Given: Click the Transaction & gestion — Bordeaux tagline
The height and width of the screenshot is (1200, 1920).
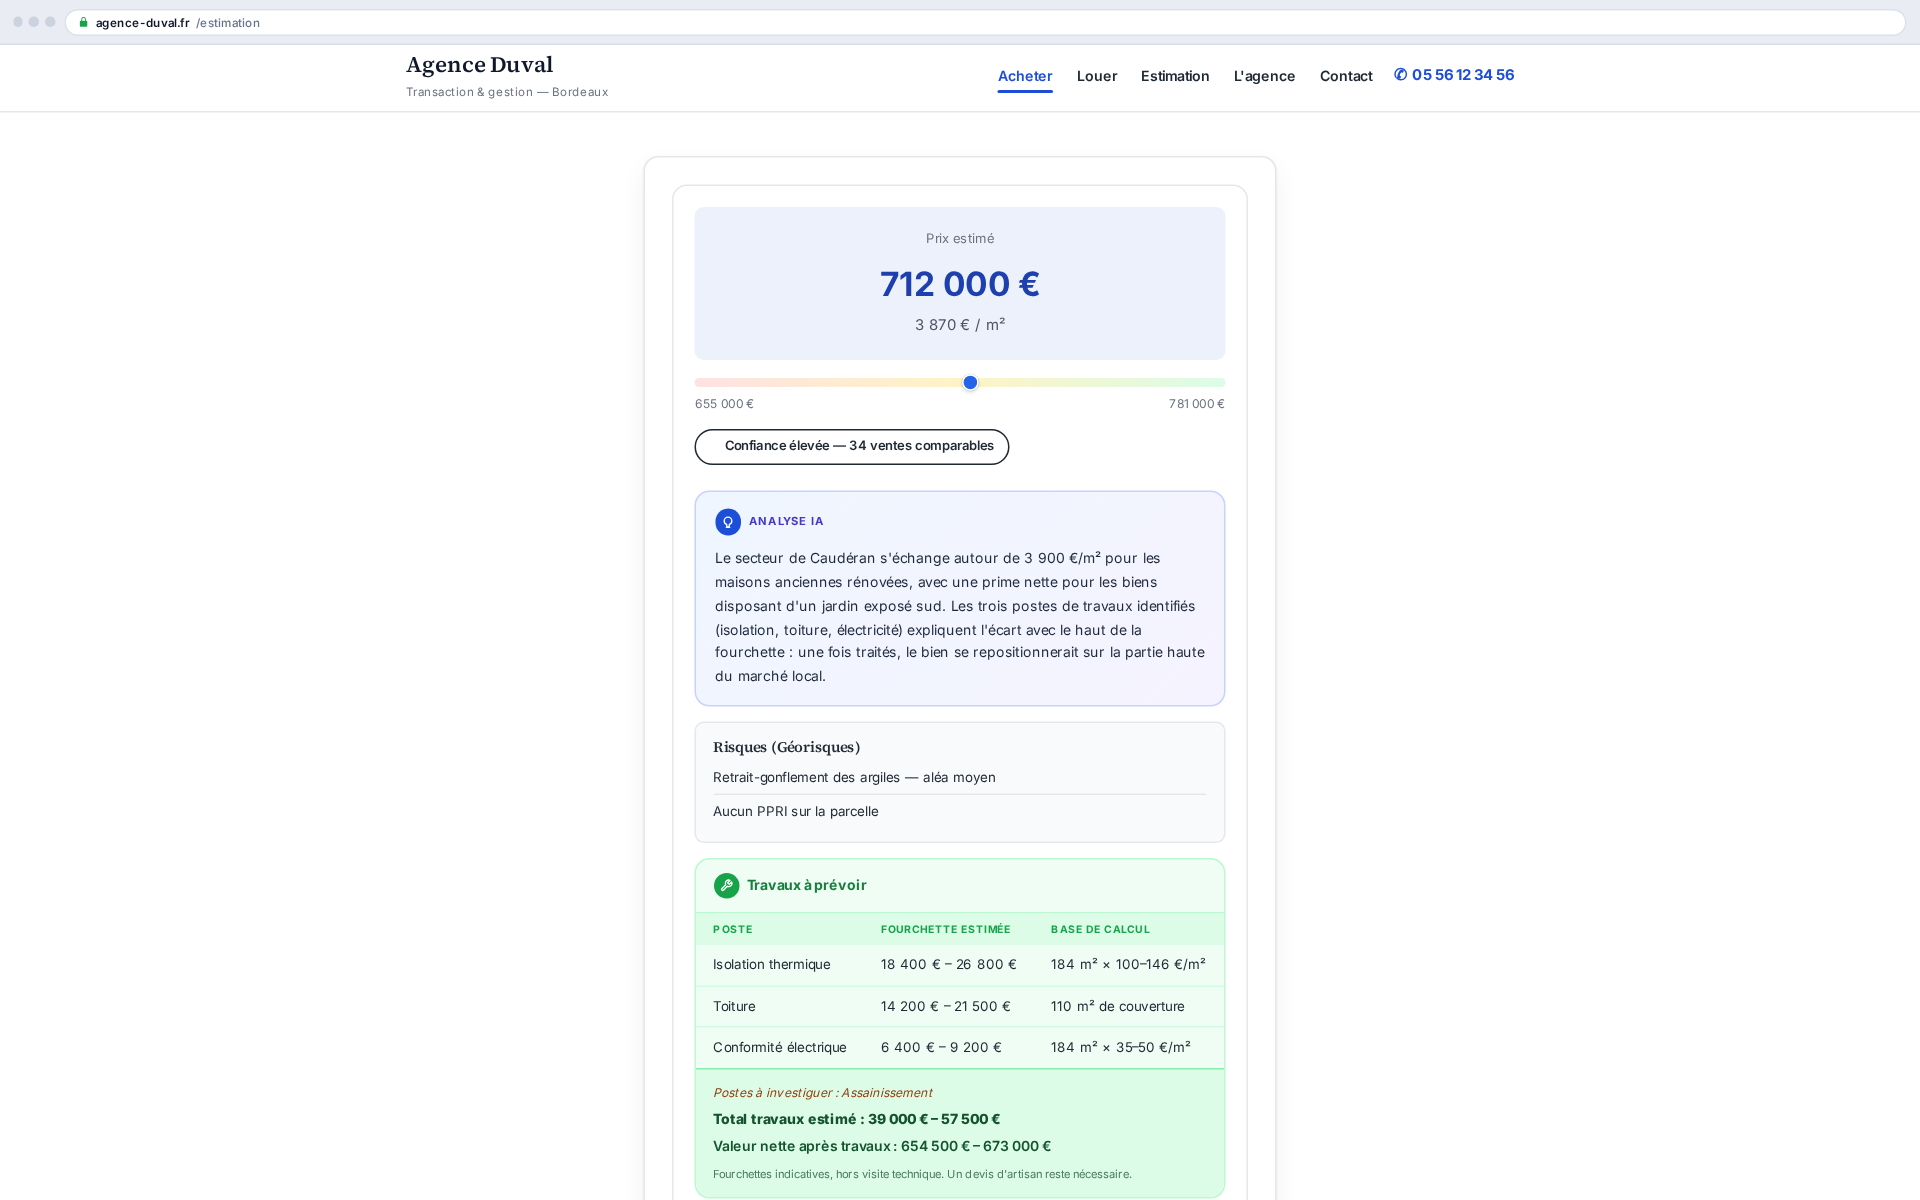Looking at the screenshot, I should click(x=507, y=92).
